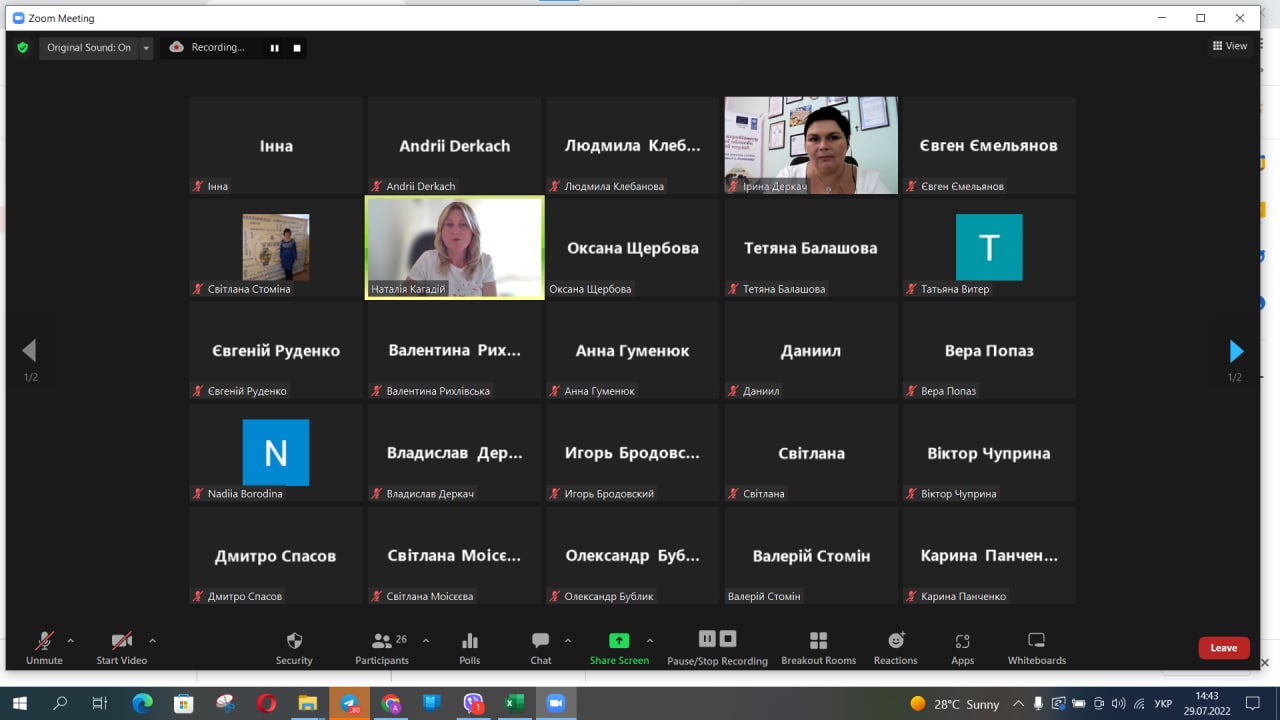This screenshot has height=720, width=1280.
Task: Open the Reactions menu
Action: 895,641
